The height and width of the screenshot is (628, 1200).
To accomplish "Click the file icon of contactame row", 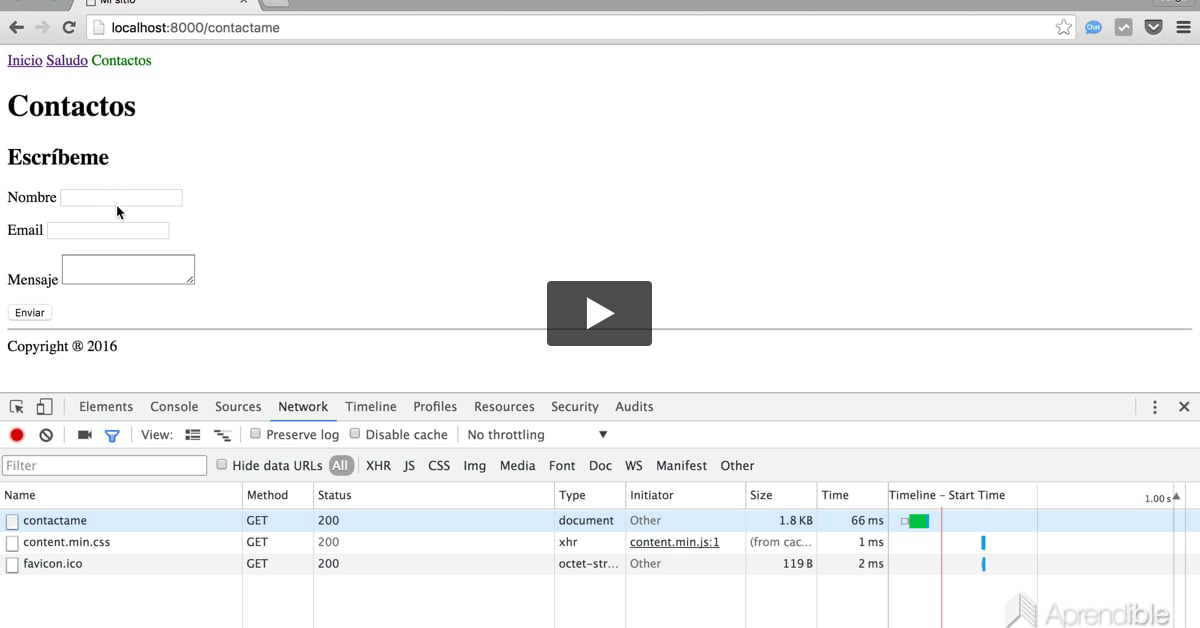I will pyautogui.click(x=12, y=521).
